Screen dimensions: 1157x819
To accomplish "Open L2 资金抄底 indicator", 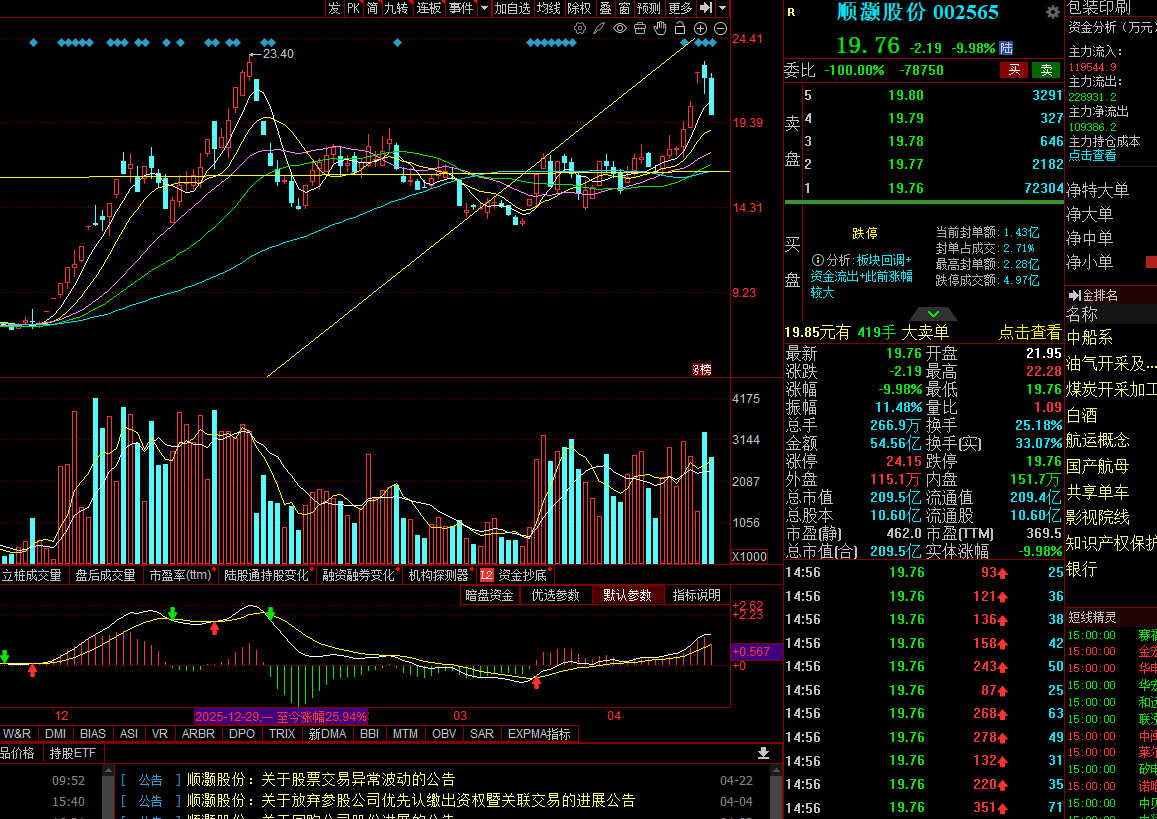I will click(514, 576).
